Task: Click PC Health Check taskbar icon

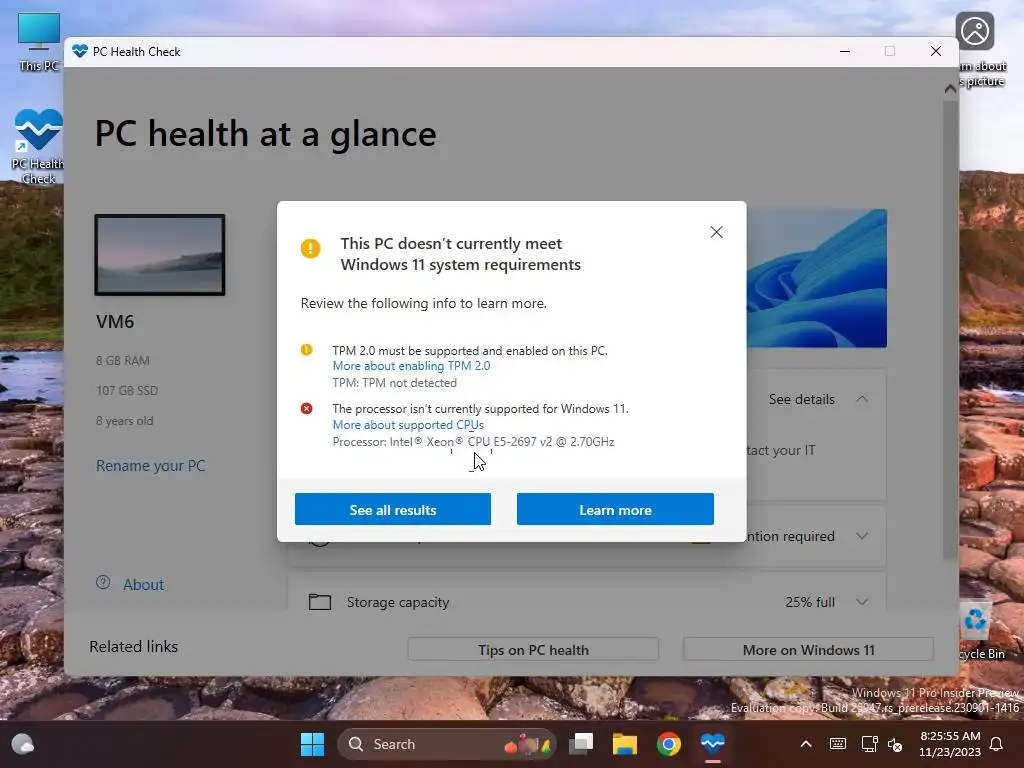Action: pyautogui.click(x=712, y=744)
